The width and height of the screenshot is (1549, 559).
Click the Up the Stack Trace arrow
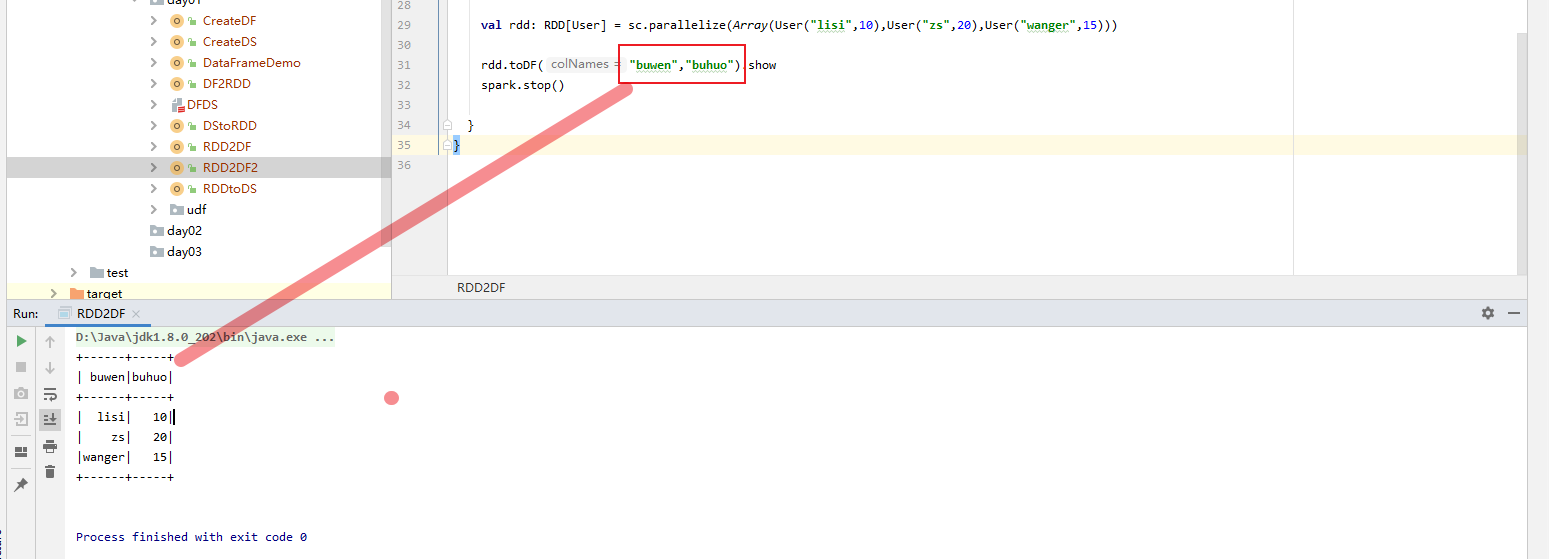[50, 342]
